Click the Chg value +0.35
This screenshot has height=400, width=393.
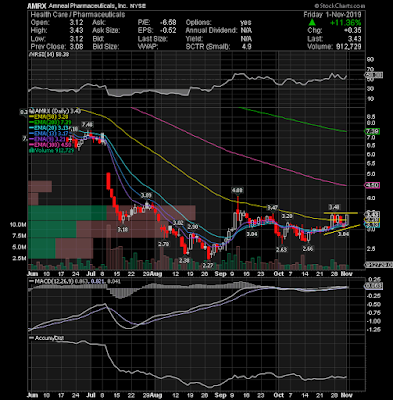(x=353, y=30)
